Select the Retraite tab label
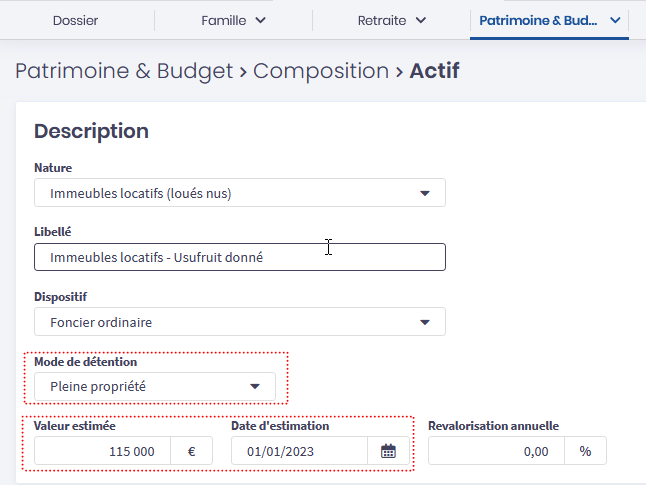 (x=381, y=20)
